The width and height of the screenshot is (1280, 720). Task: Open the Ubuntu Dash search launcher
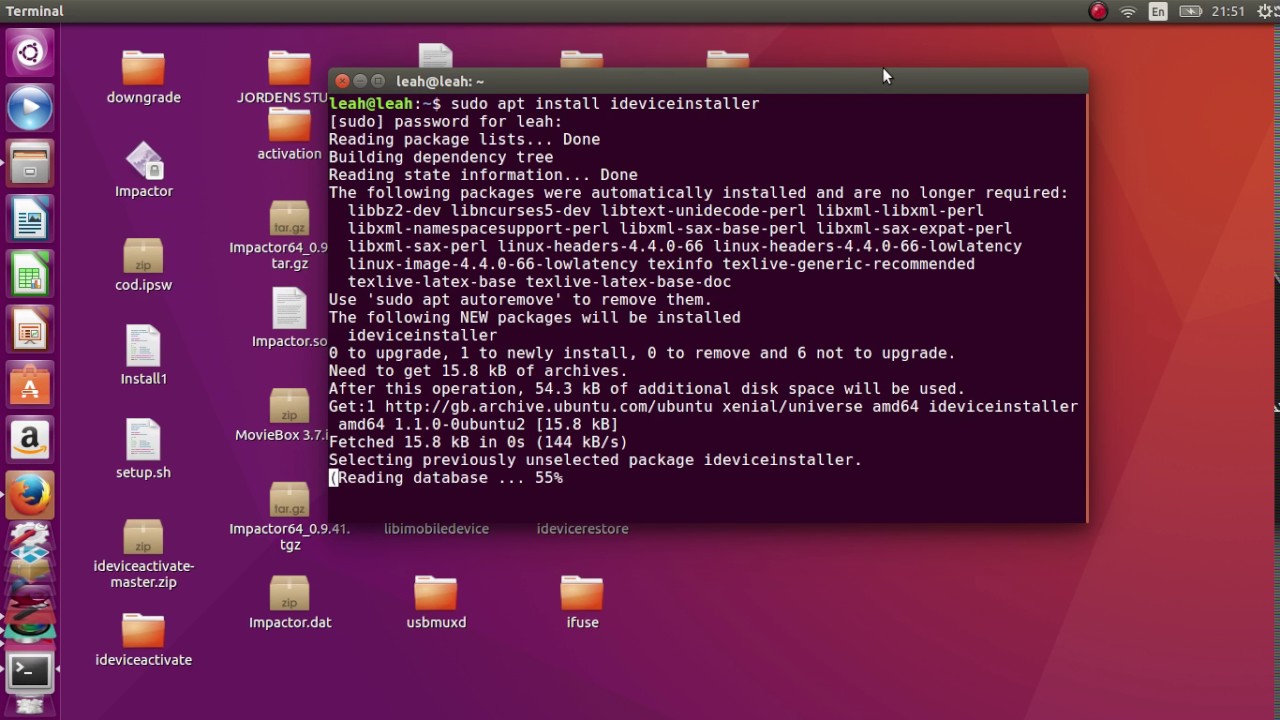click(30, 52)
